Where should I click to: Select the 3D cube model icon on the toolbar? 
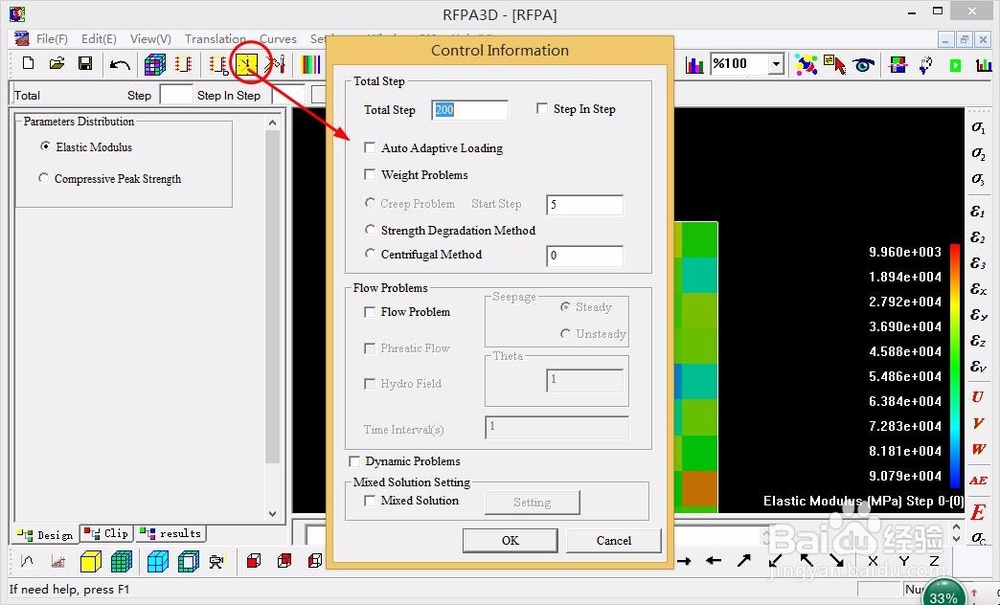[154, 63]
